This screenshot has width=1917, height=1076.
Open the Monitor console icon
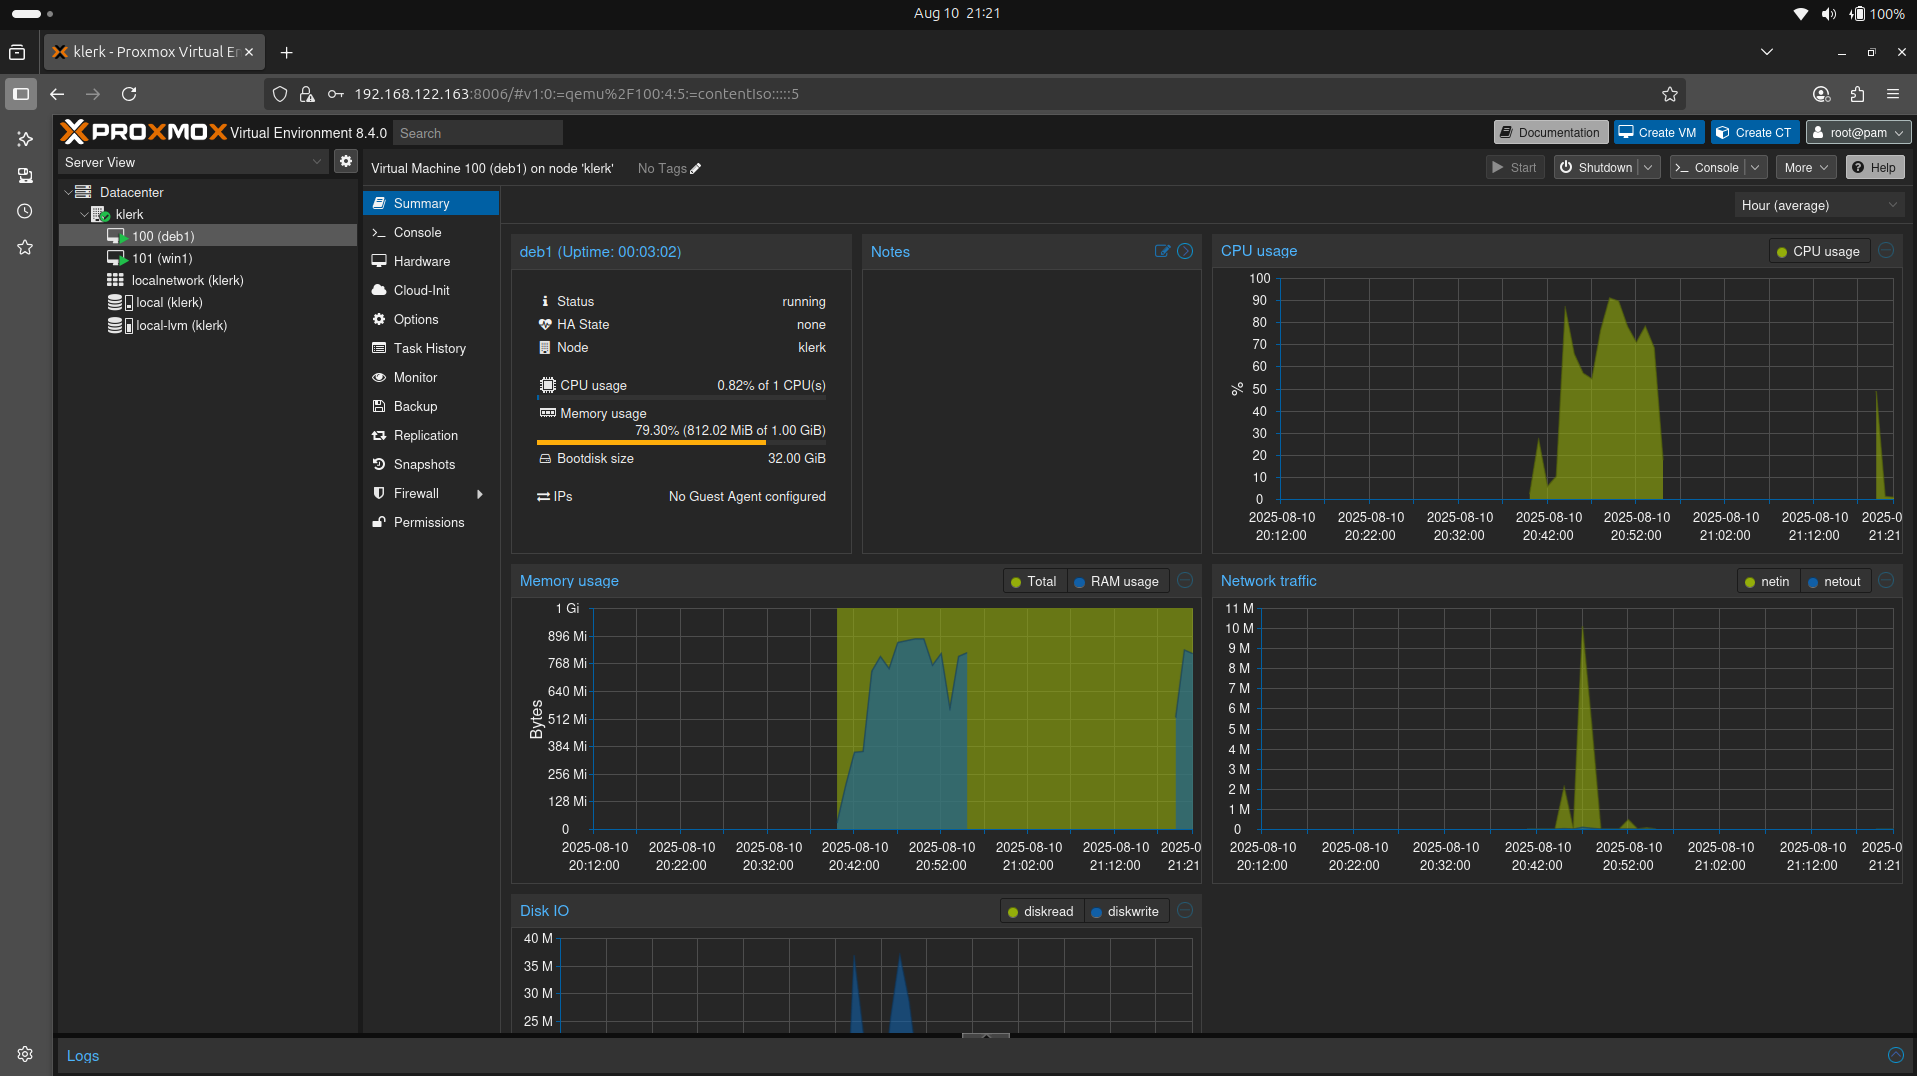[379, 377]
